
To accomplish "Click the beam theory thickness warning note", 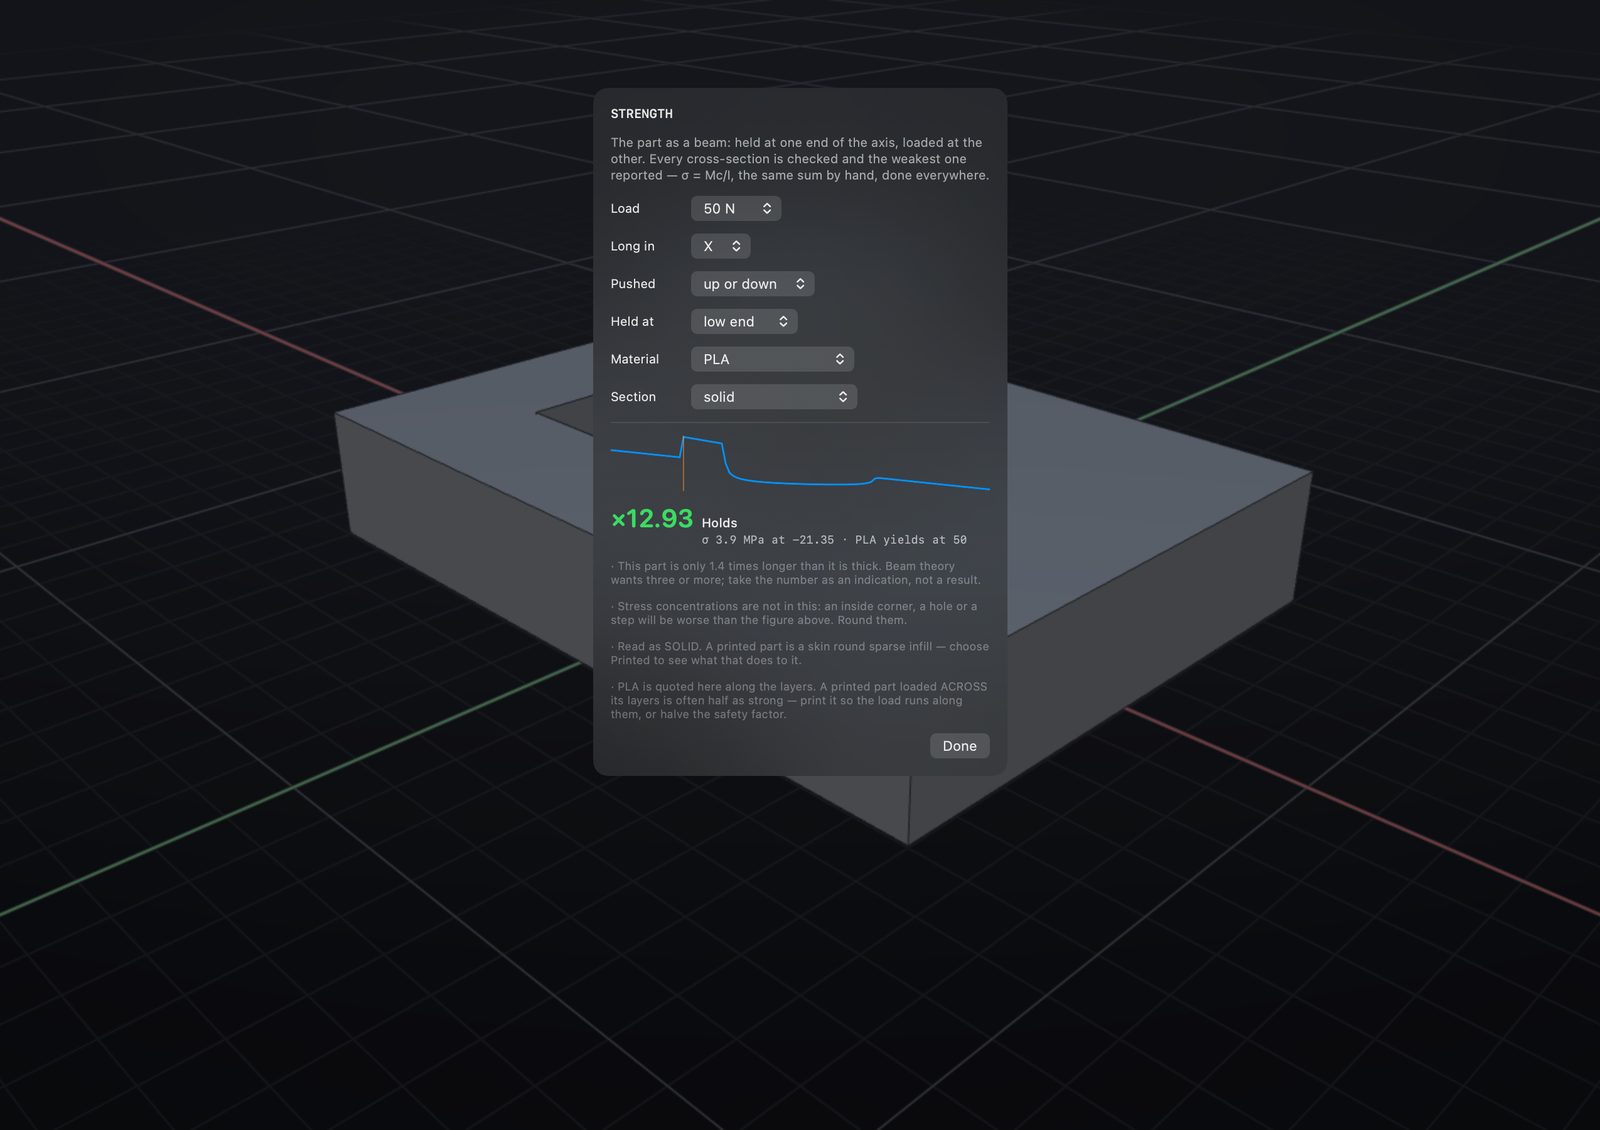I will pyautogui.click(x=796, y=573).
